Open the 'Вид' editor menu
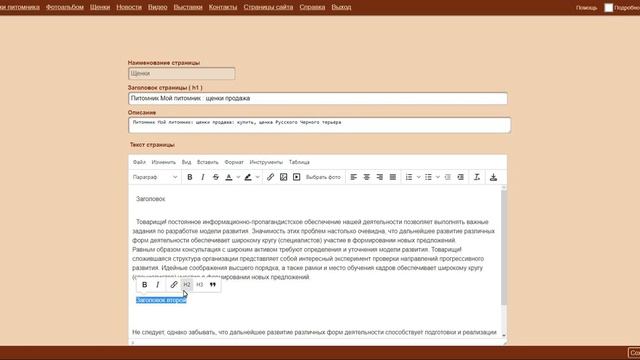This screenshot has height=360, width=640. point(186,162)
